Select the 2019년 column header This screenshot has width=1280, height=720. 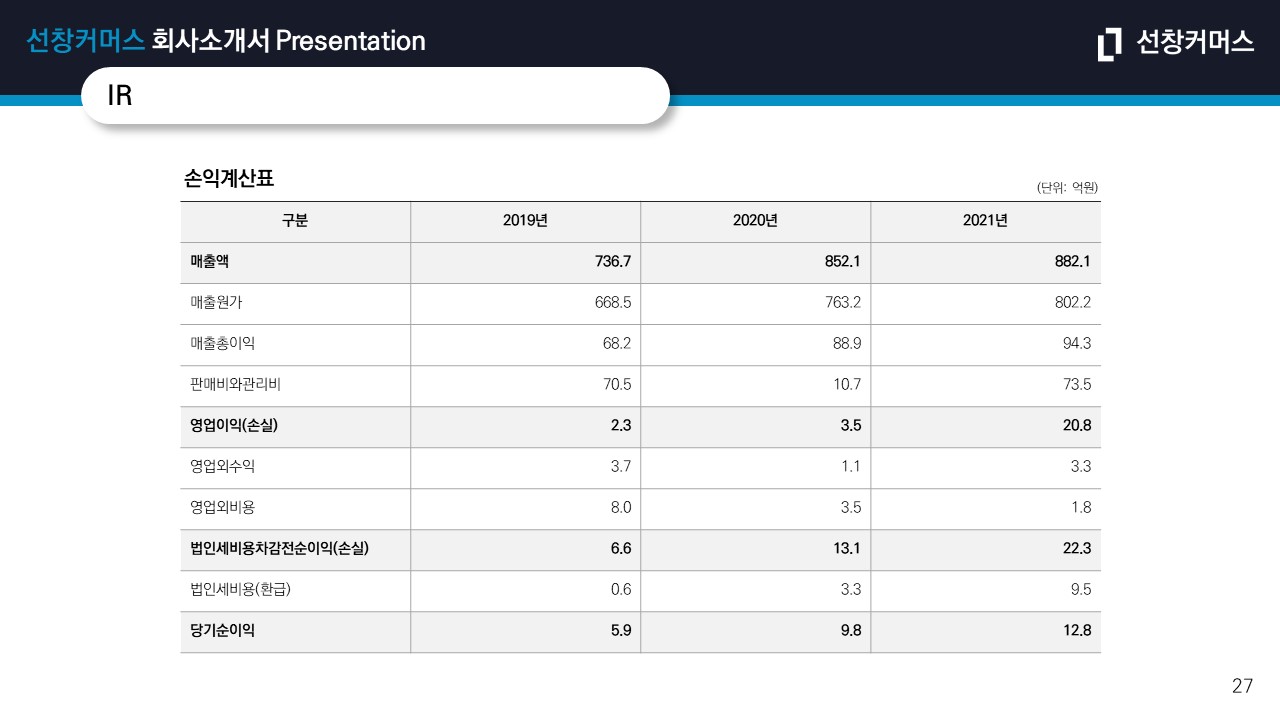[x=525, y=222]
